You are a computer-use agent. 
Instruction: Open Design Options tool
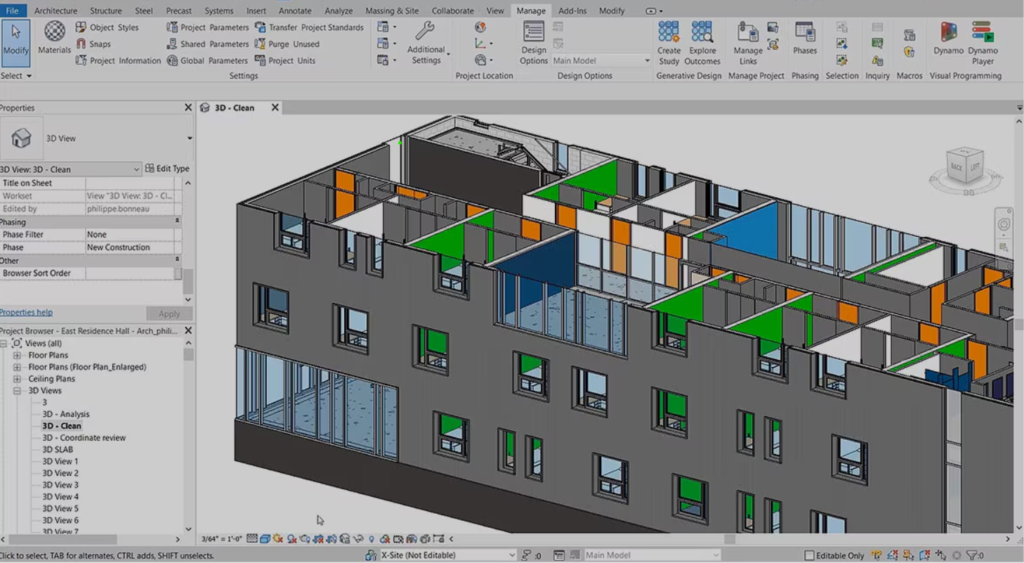(534, 38)
